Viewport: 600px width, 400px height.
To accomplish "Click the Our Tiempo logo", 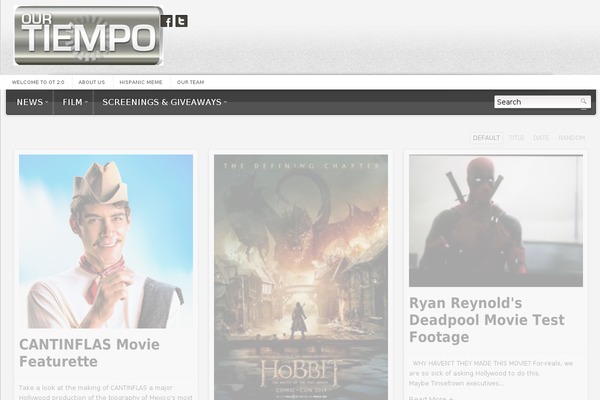I will pos(88,36).
